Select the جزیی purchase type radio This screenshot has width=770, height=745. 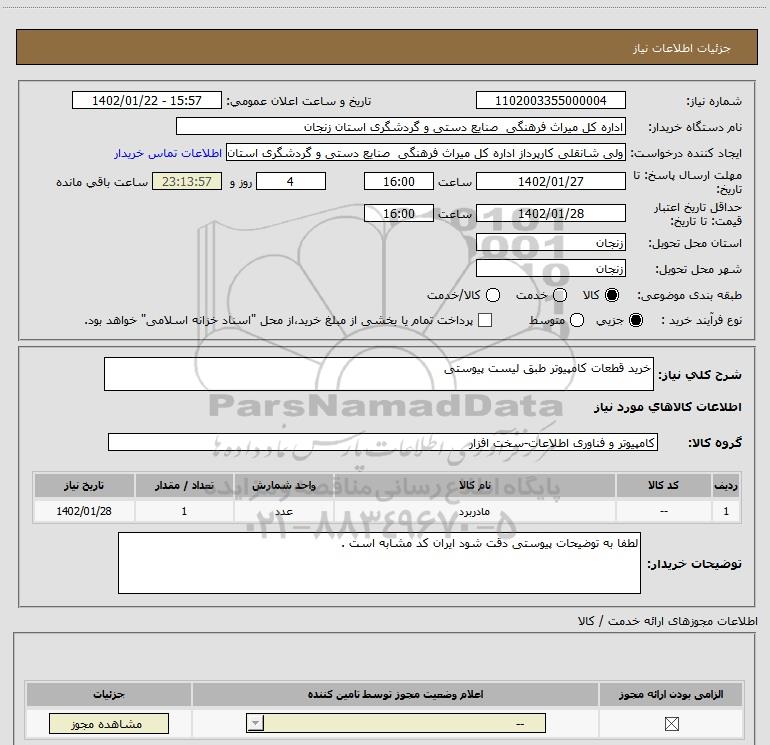(636, 320)
